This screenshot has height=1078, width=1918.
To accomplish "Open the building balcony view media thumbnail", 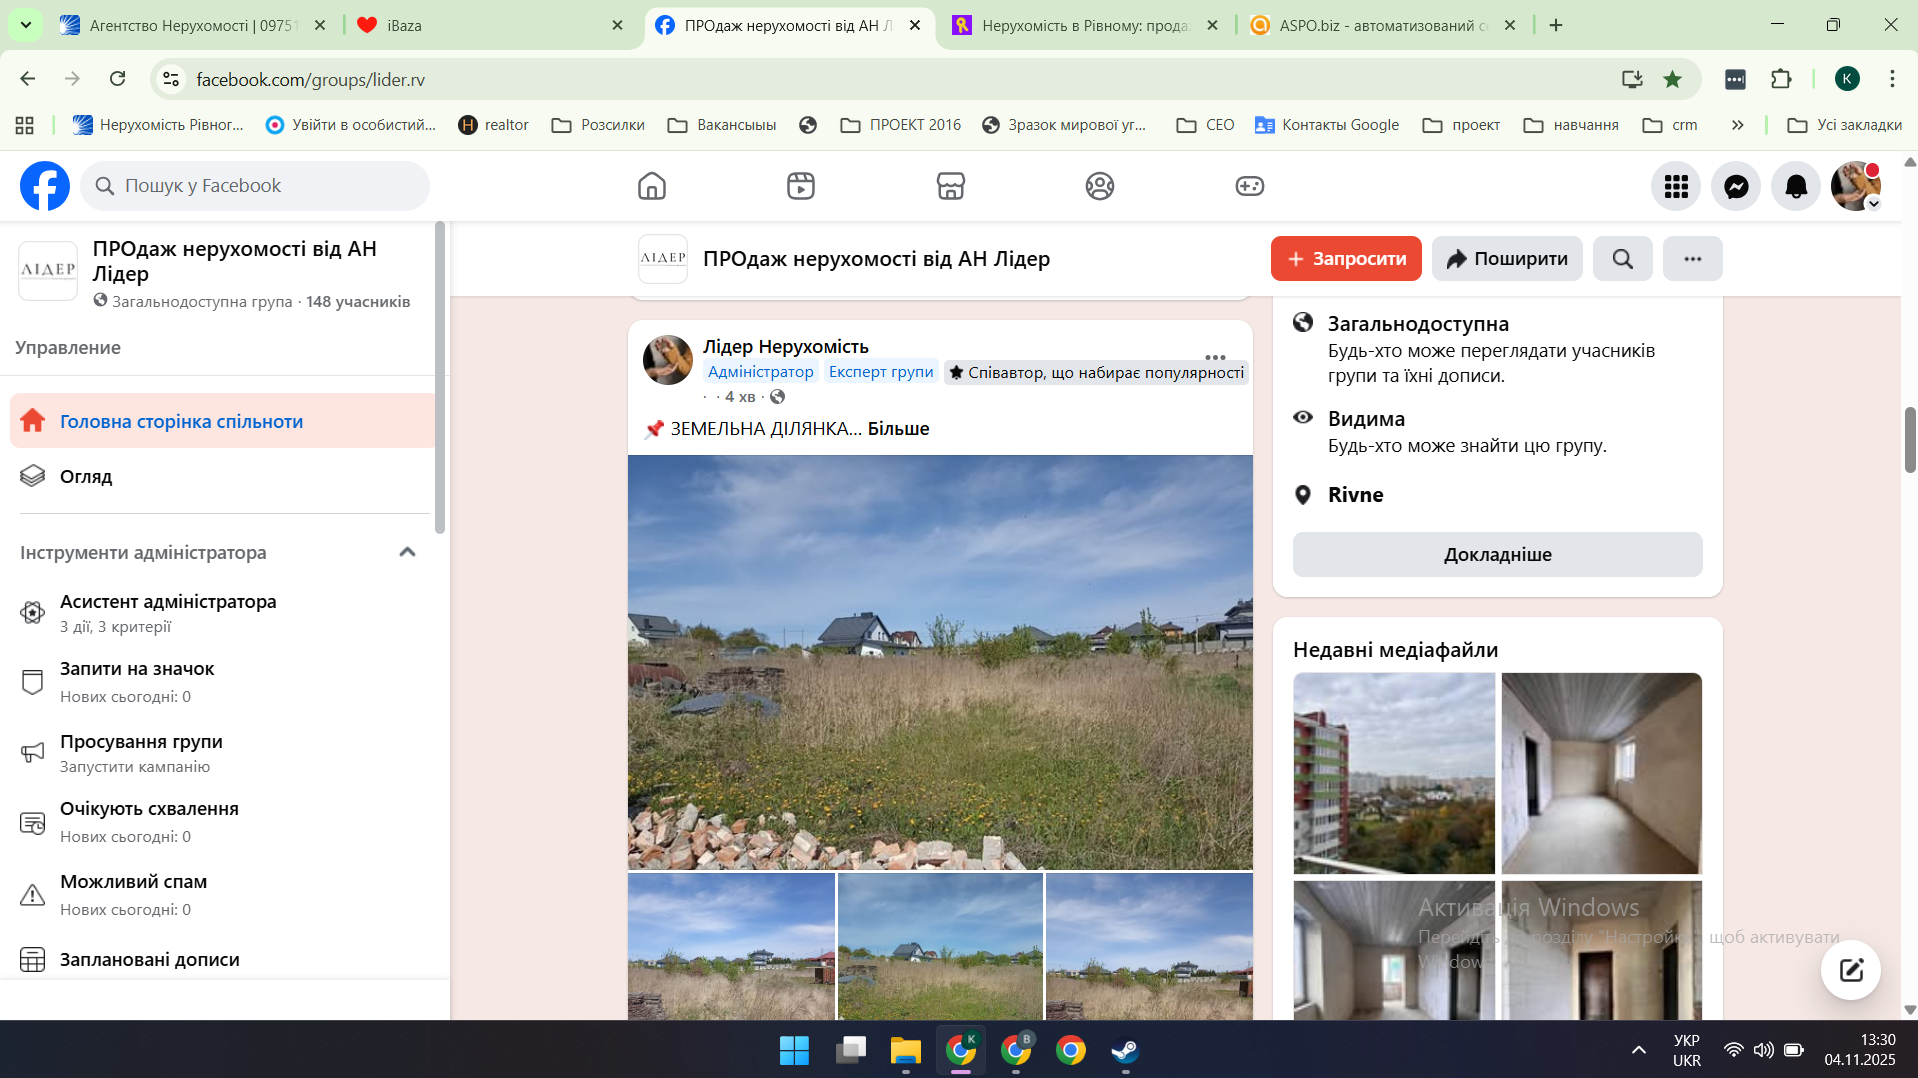I will click(1393, 773).
